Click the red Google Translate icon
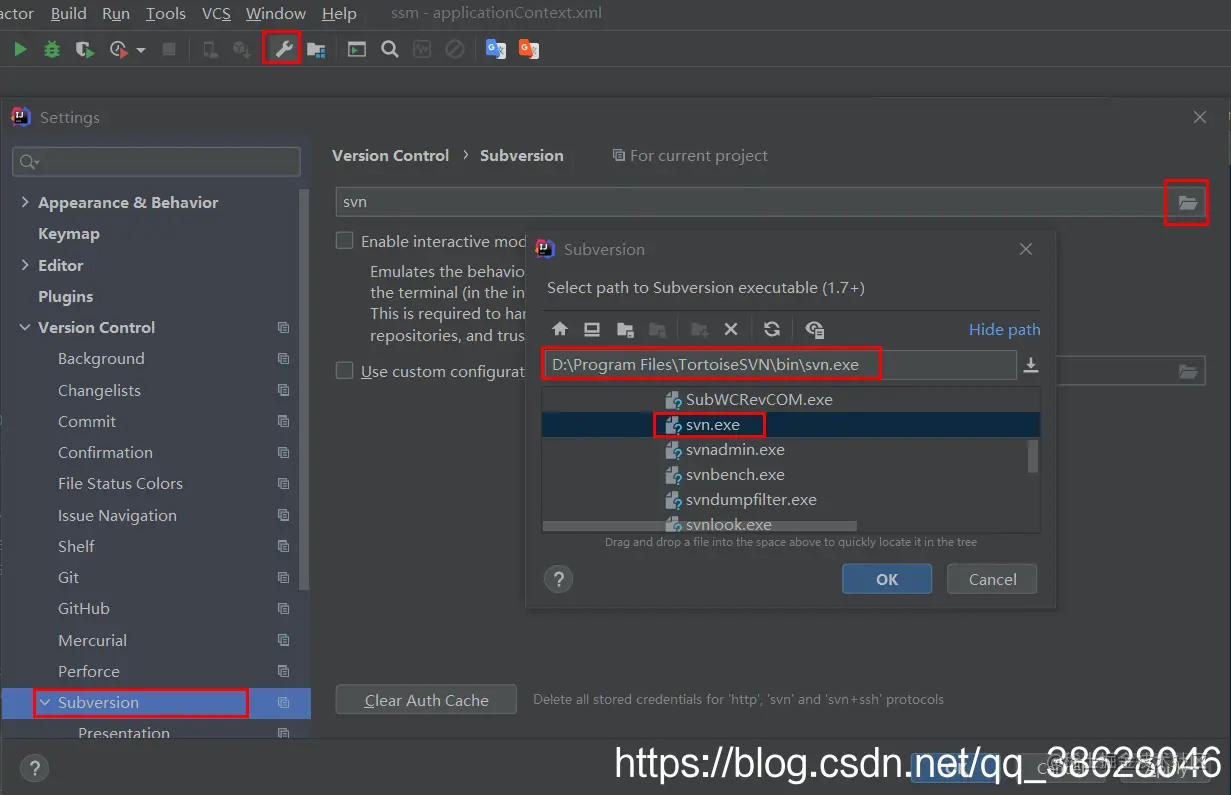 (529, 49)
